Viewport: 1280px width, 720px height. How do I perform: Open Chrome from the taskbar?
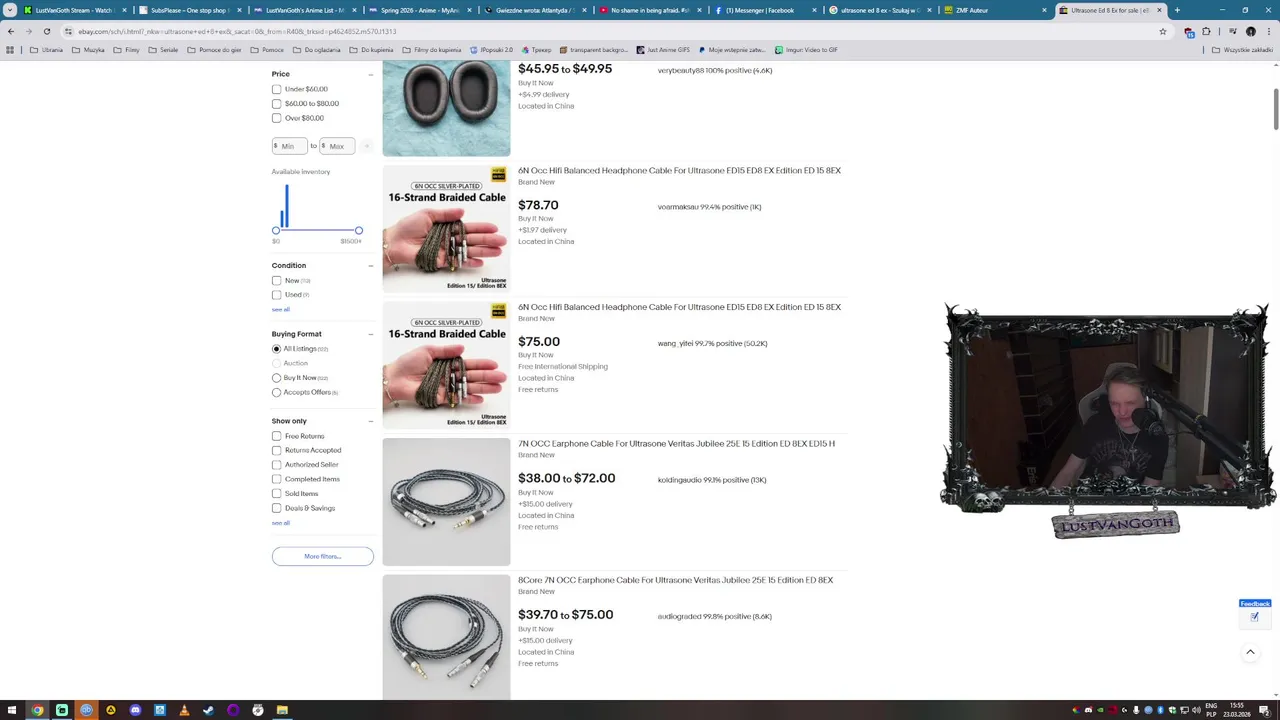pyautogui.click(x=37, y=710)
